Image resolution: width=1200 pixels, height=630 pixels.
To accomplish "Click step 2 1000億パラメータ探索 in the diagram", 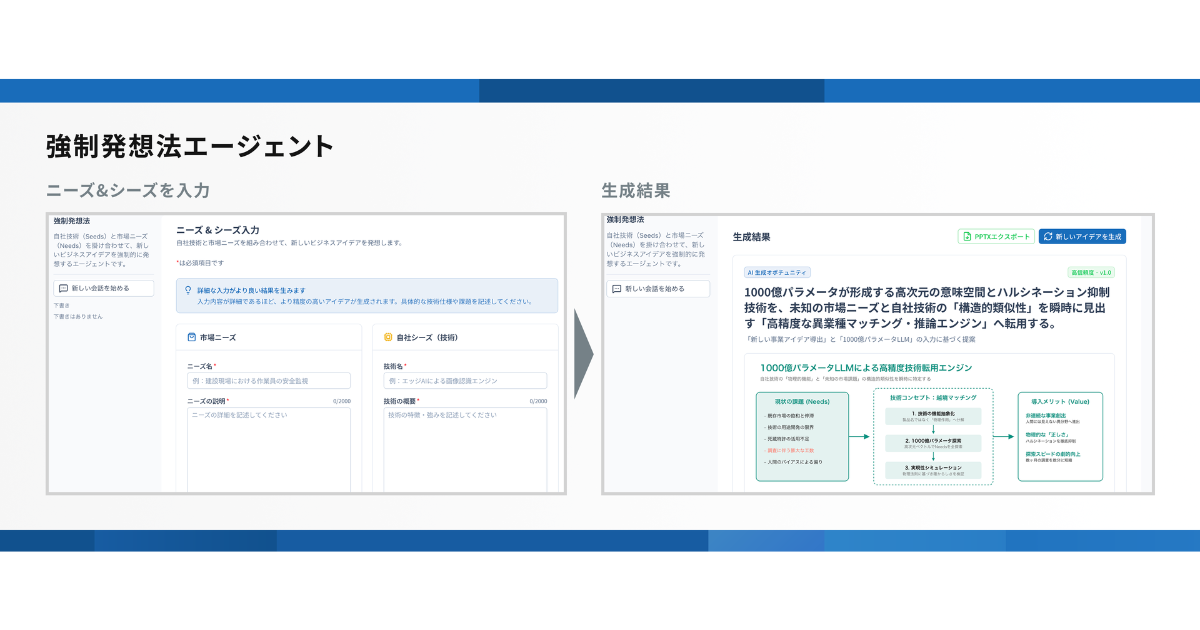I will [x=933, y=441].
